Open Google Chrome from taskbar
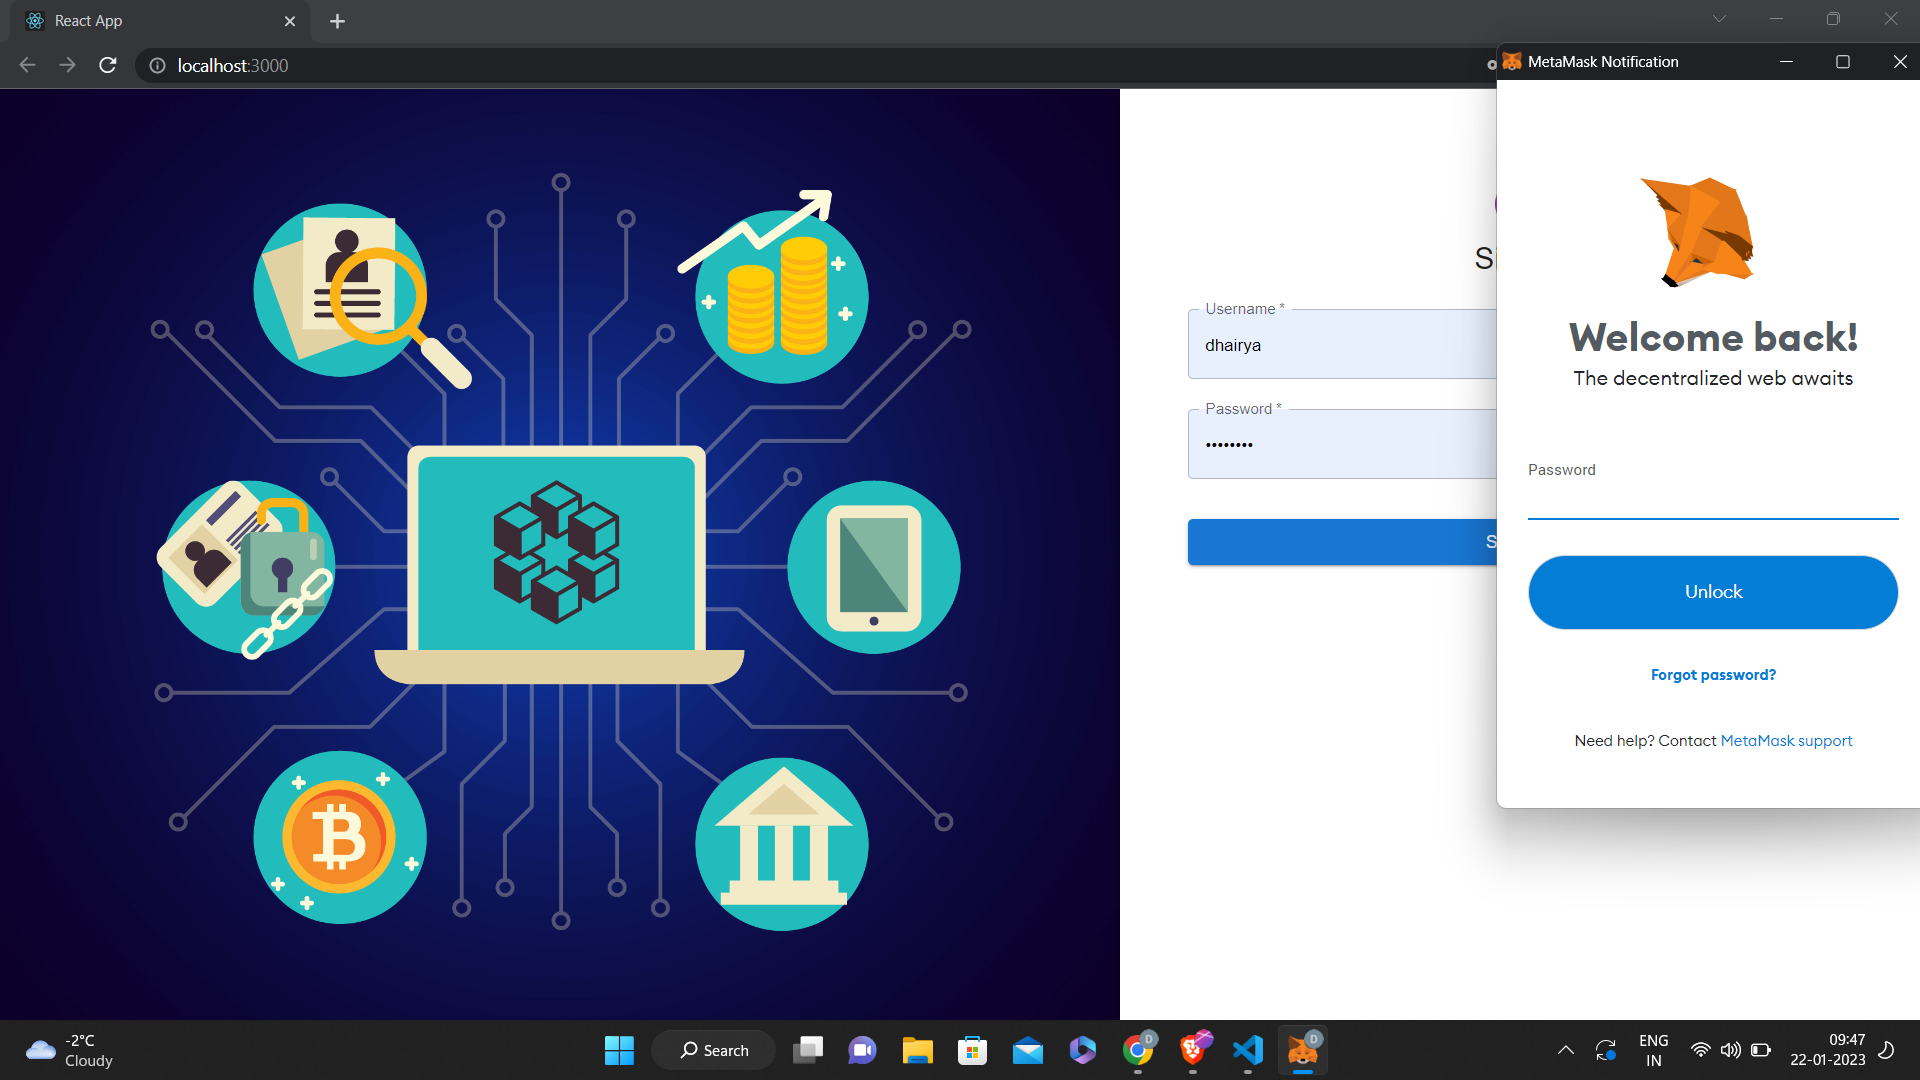 [x=1138, y=1050]
